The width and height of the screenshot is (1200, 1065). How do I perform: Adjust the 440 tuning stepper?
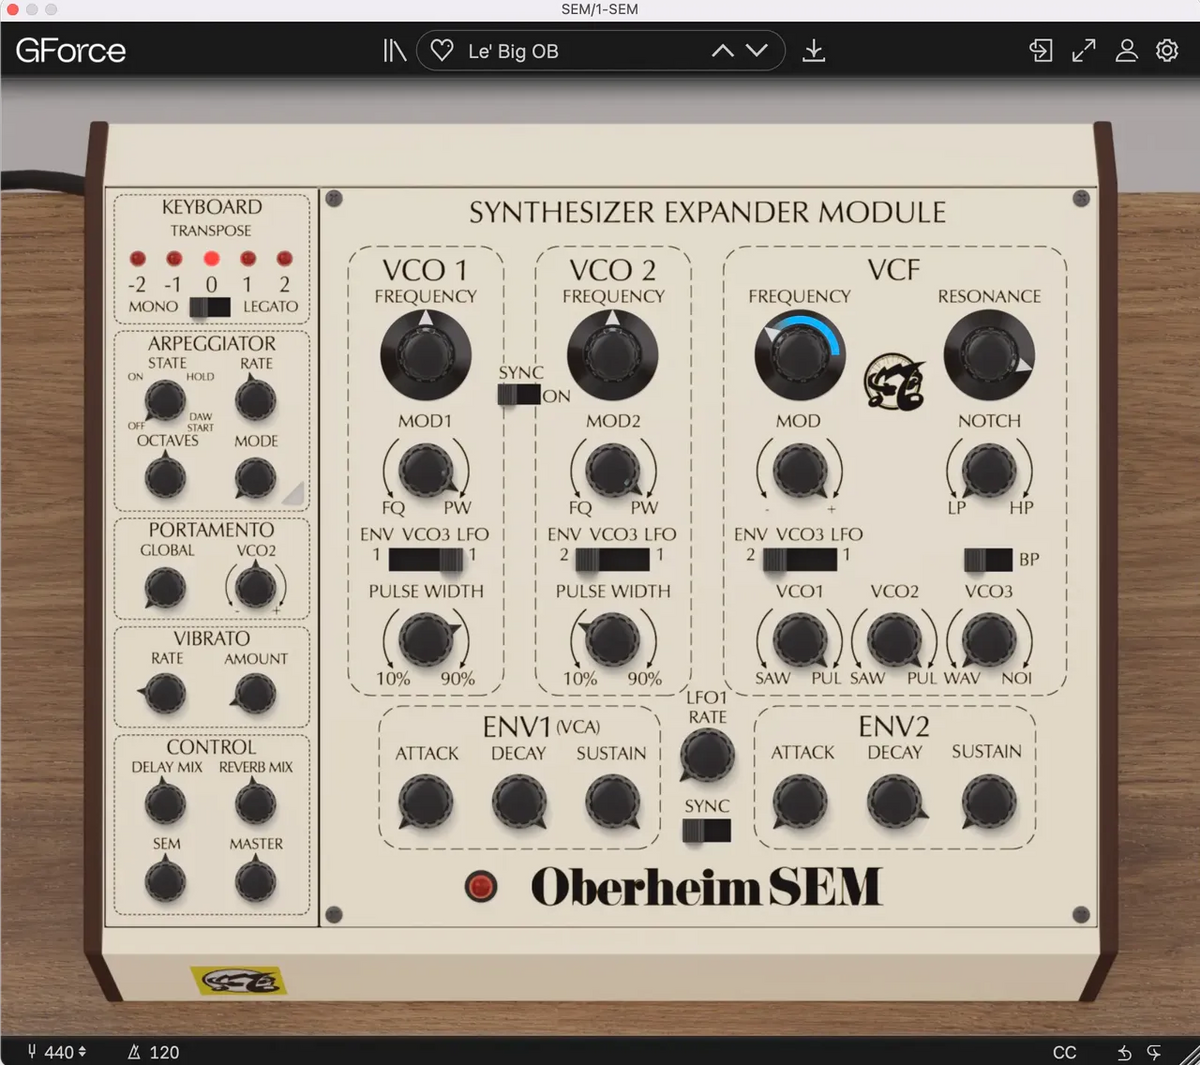65,1052
